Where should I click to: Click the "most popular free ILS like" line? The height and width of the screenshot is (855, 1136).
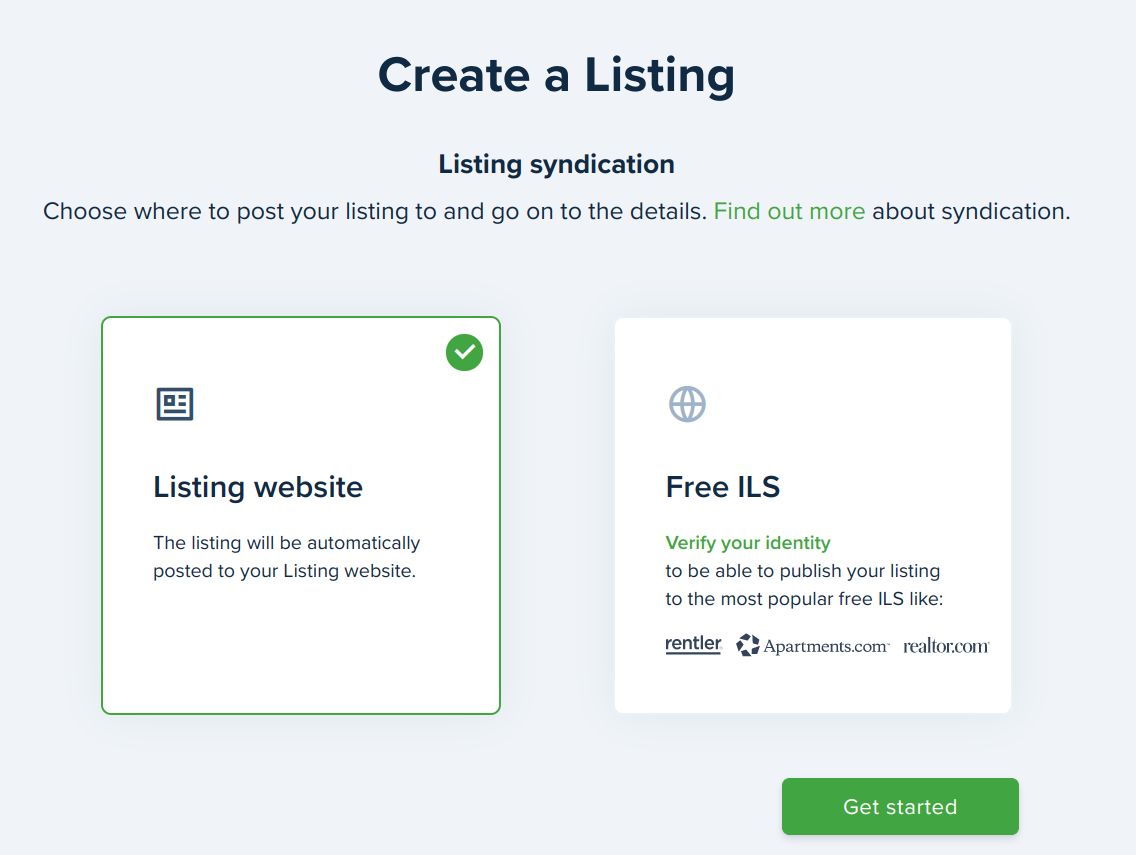click(805, 599)
